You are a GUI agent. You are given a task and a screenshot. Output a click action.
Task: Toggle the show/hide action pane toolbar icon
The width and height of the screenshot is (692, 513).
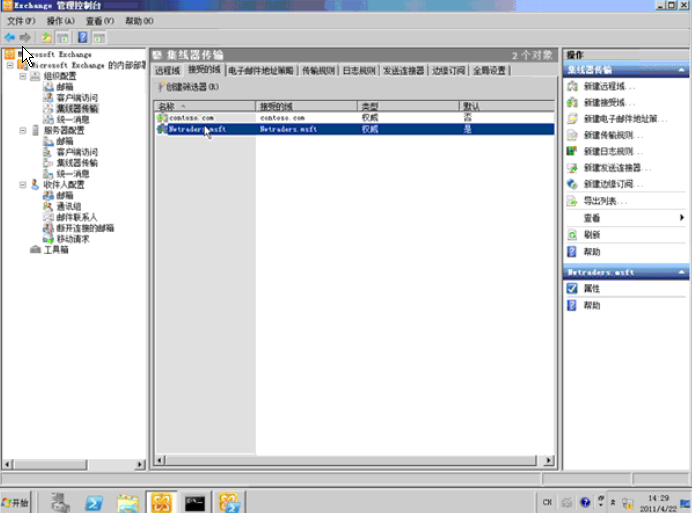tap(99, 38)
